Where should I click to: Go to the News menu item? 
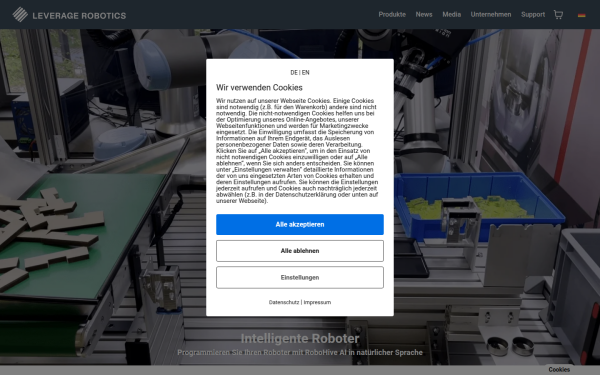[424, 15]
